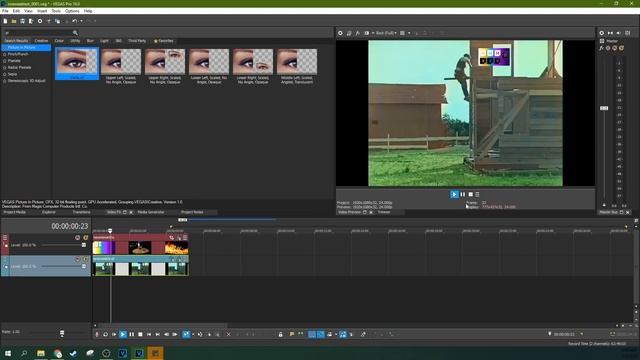This screenshot has width=640, height=360.
Task: Click the Video Output FX icon in preview
Action: 358,33
